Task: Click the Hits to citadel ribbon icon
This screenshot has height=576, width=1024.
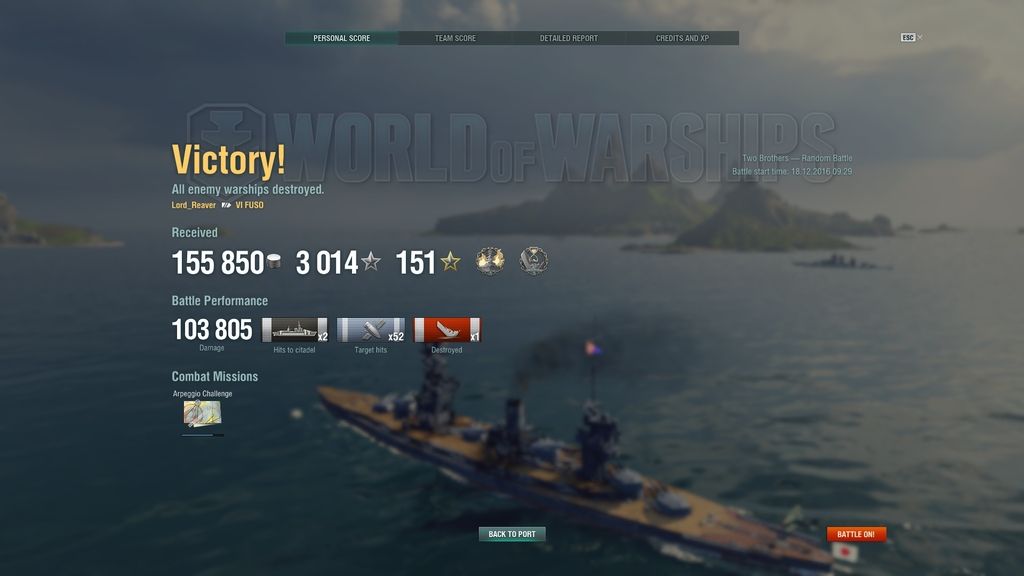Action: [295, 330]
